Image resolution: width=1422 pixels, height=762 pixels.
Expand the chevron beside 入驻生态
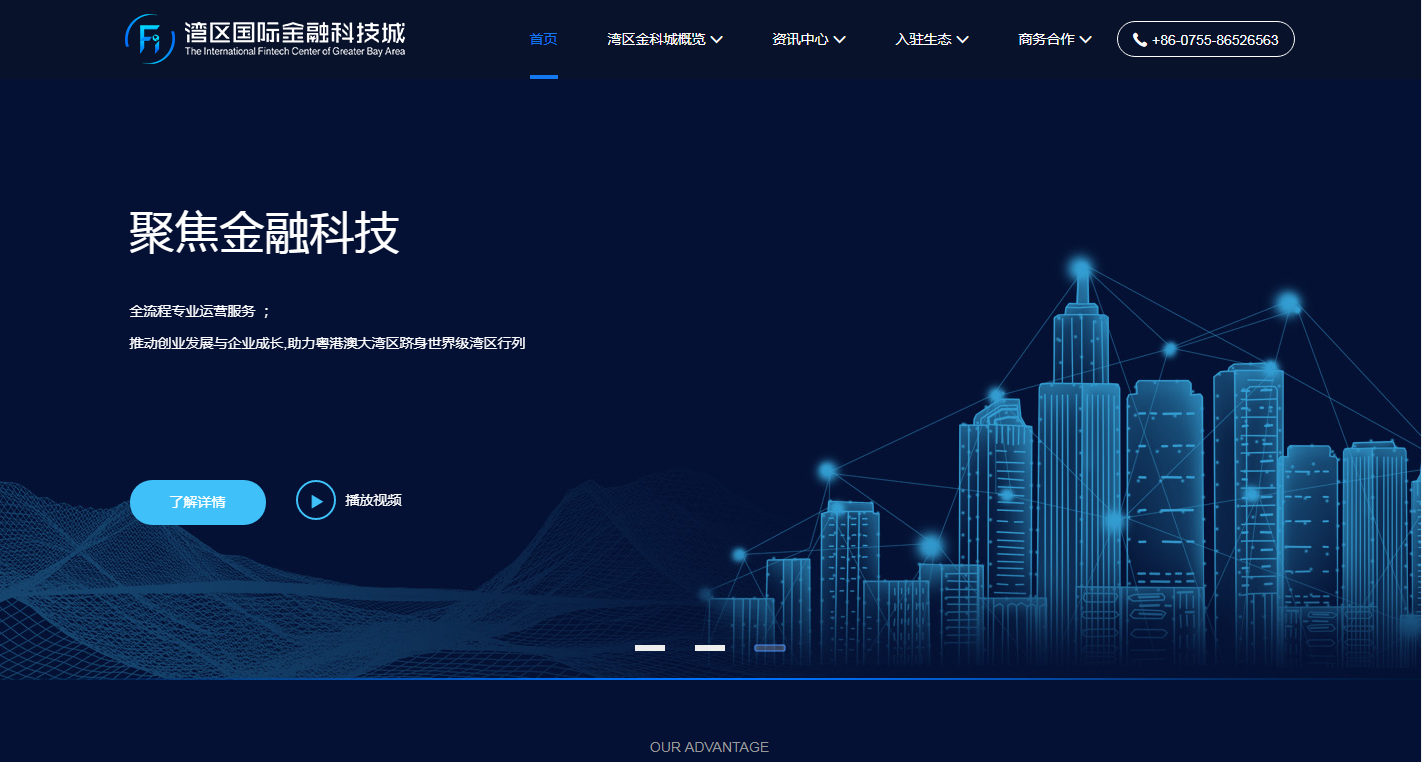963,40
